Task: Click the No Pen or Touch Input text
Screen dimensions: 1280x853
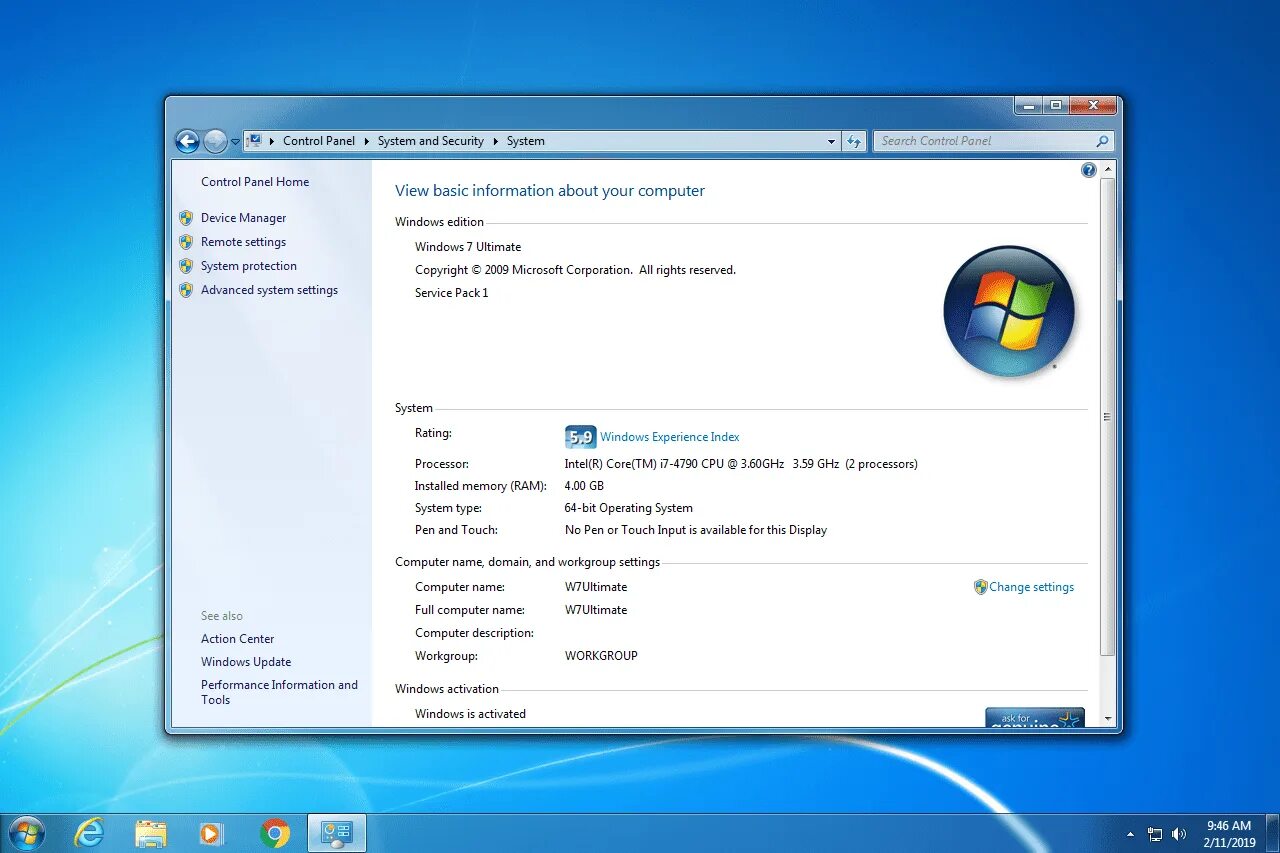Action: tap(696, 530)
